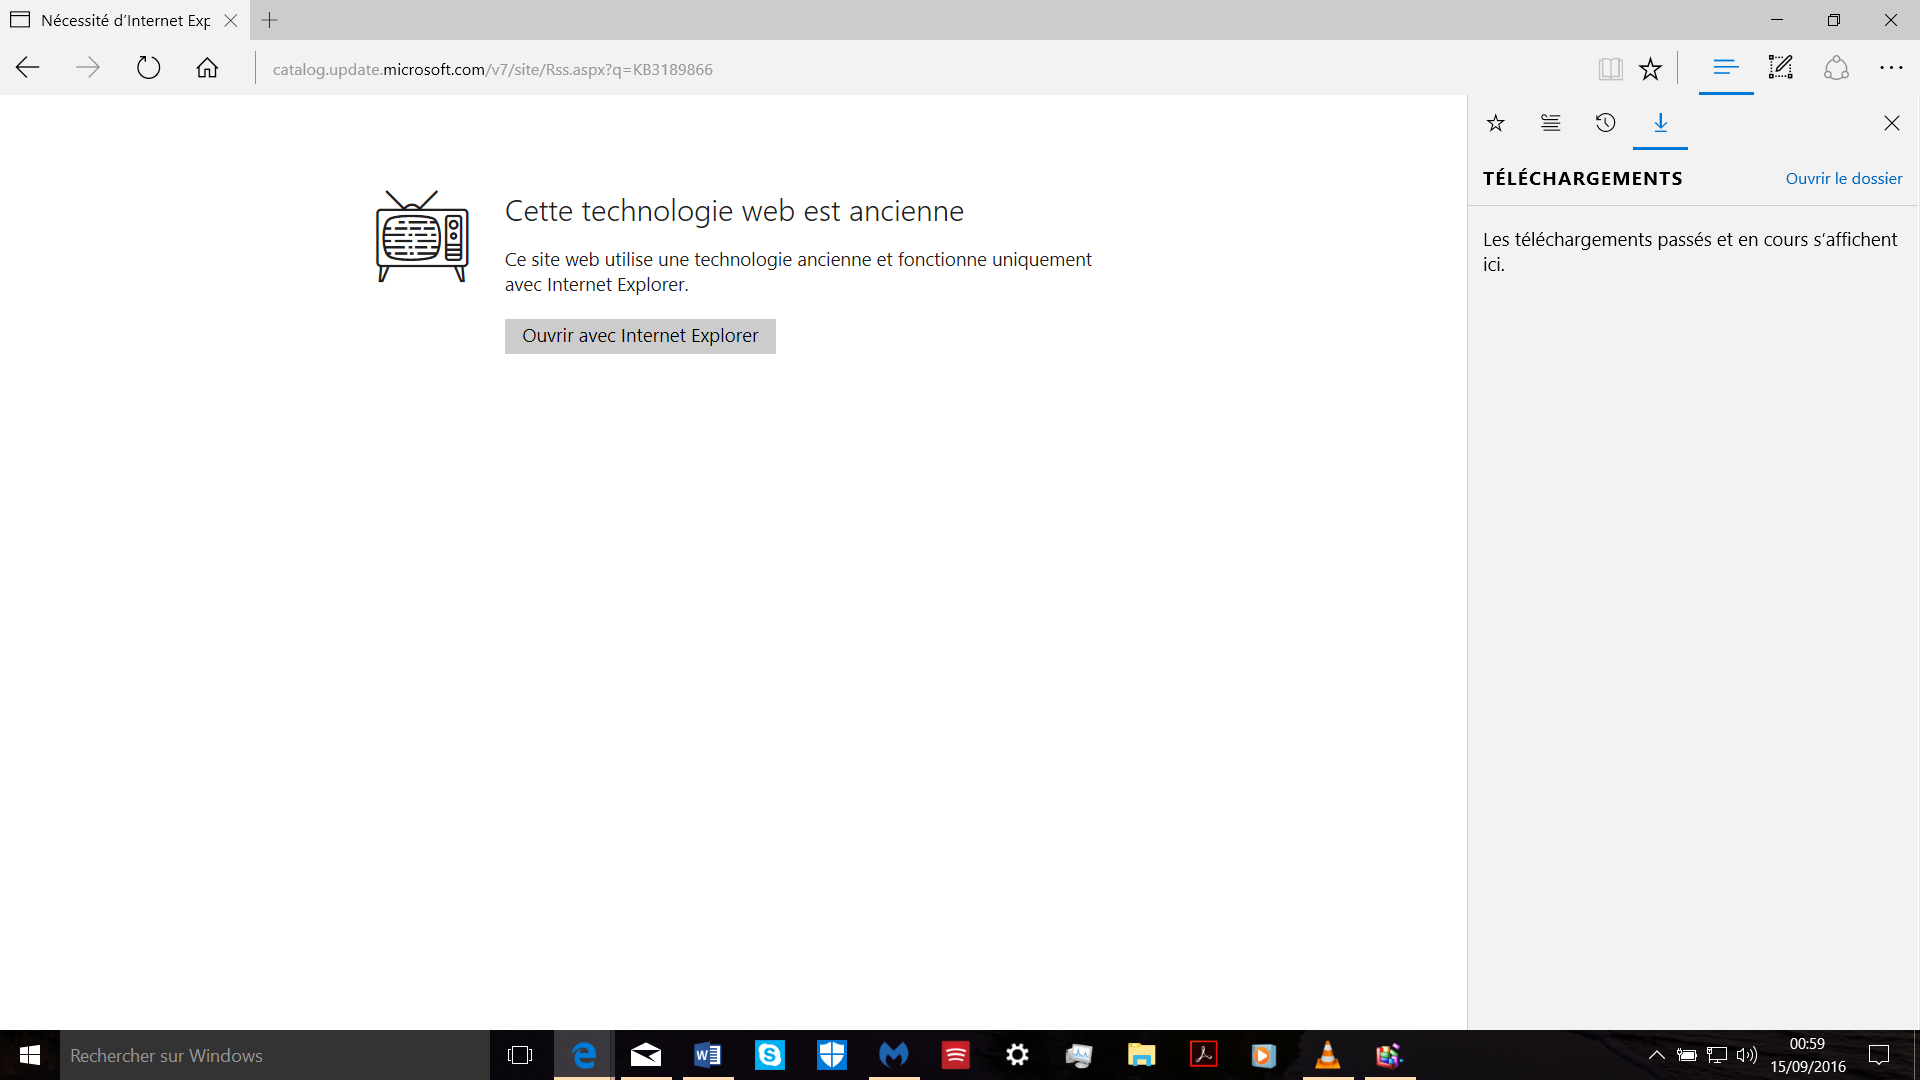Switch to Favorites tab in Hub
Viewport: 1920px width, 1080px height.
1496,123
